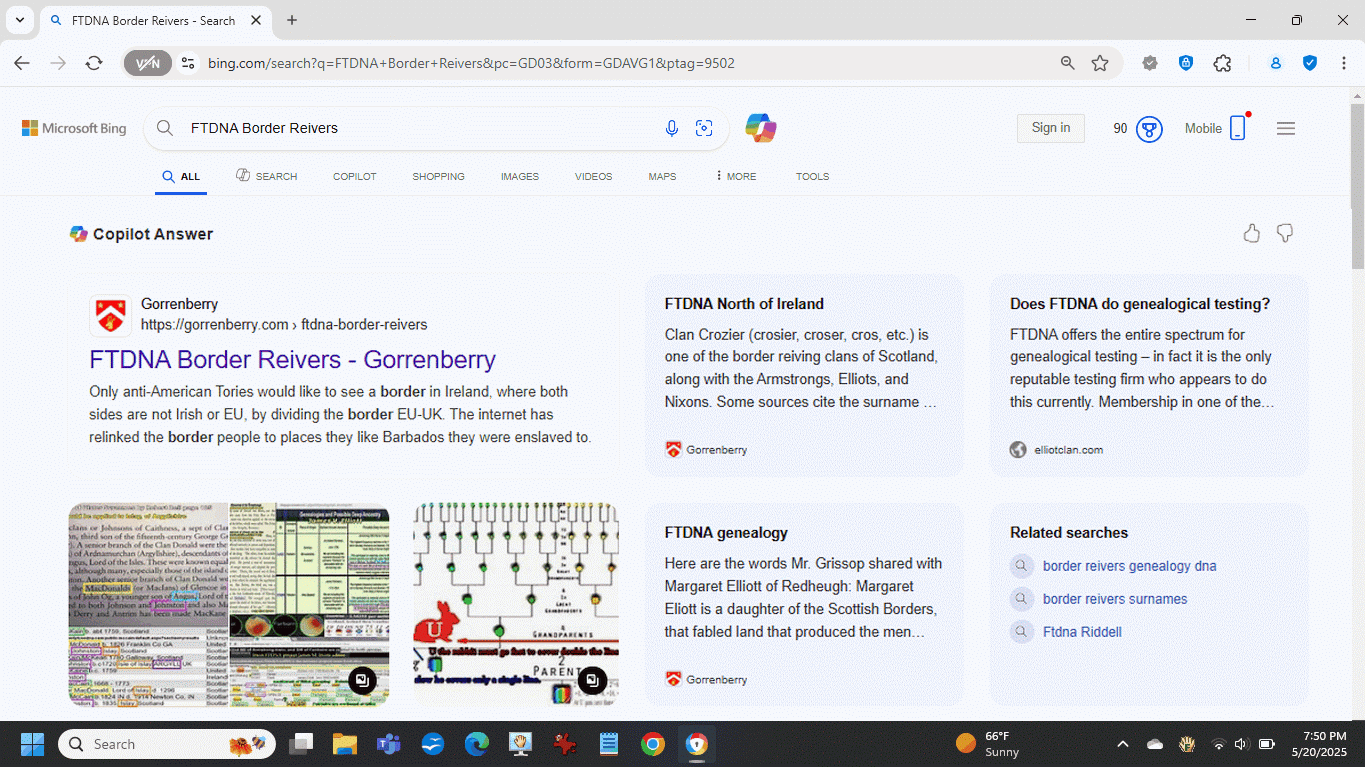
Task: Bookmark this page with star icon
Action: (1100, 63)
